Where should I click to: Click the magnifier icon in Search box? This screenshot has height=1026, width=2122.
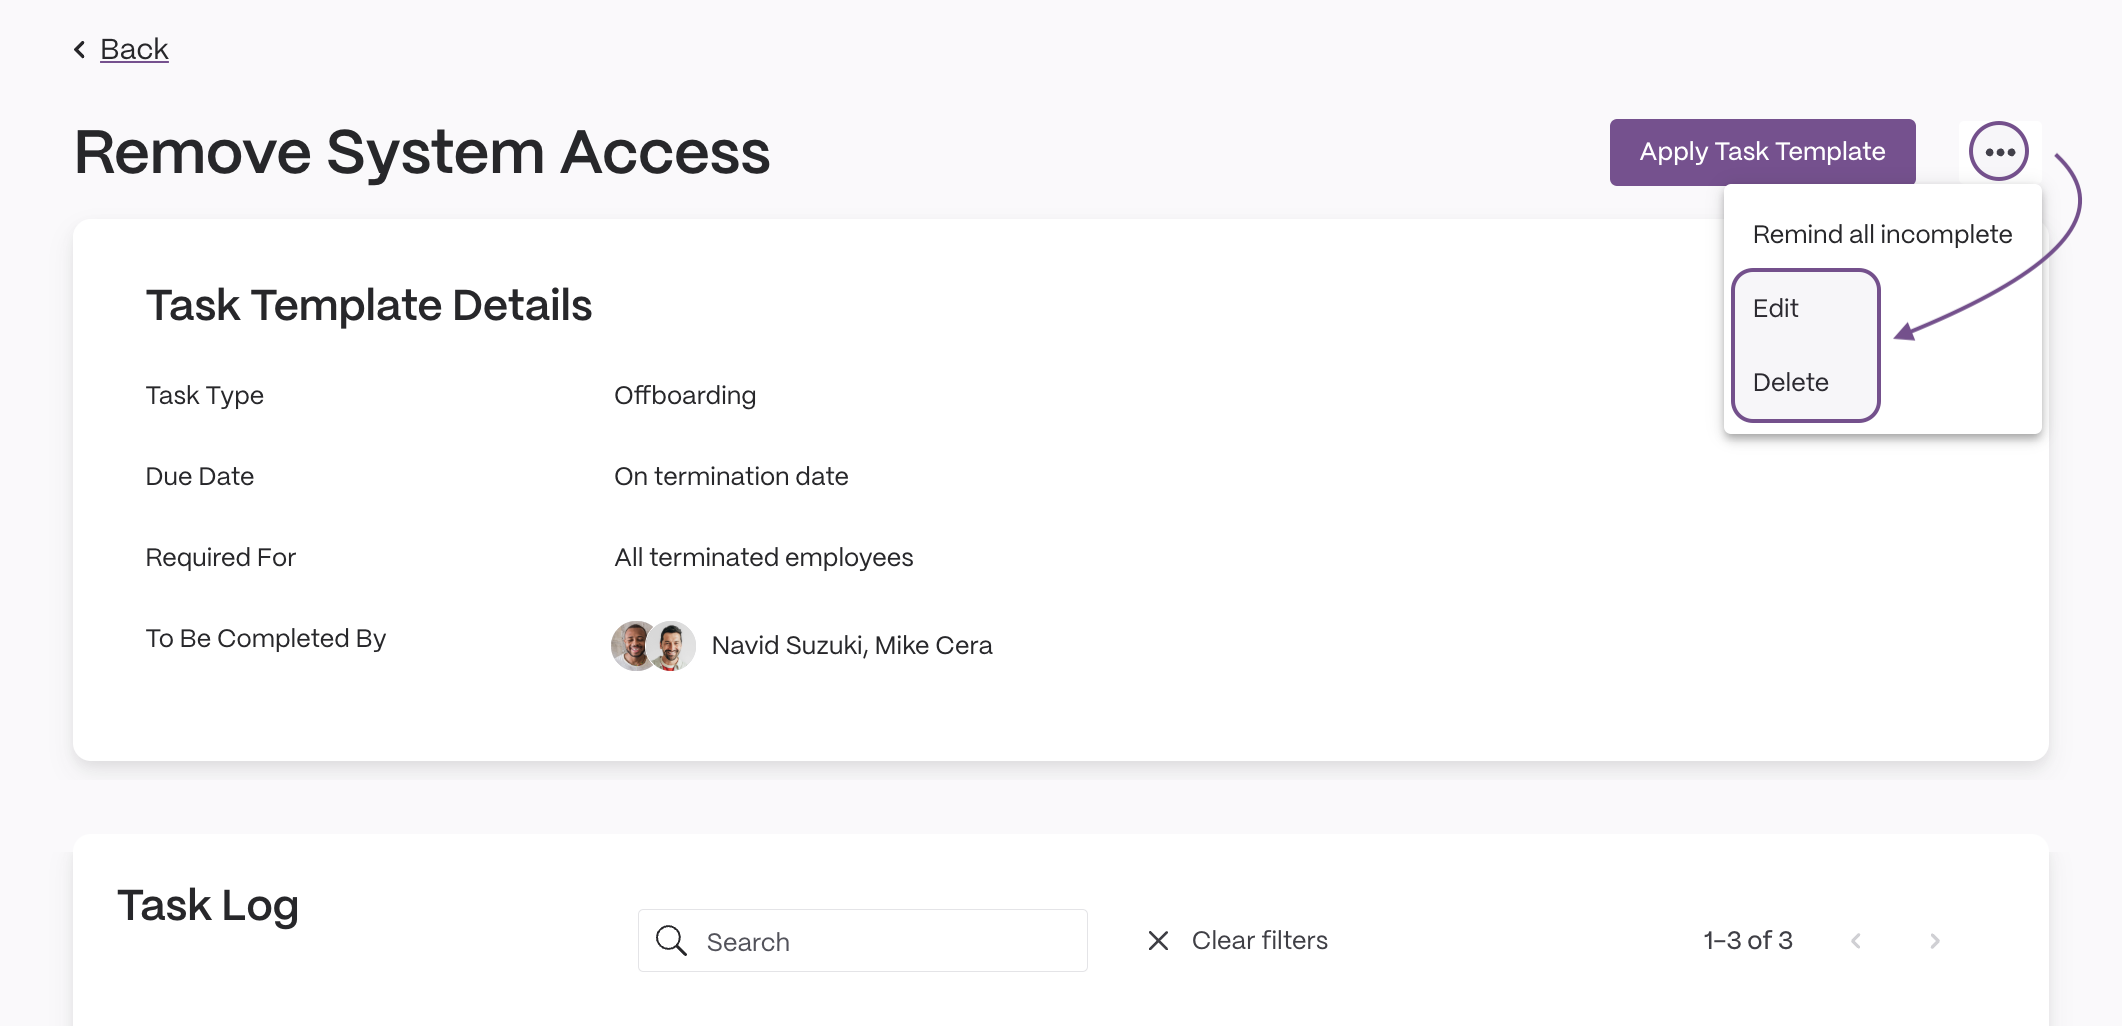(x=671, y=940)
